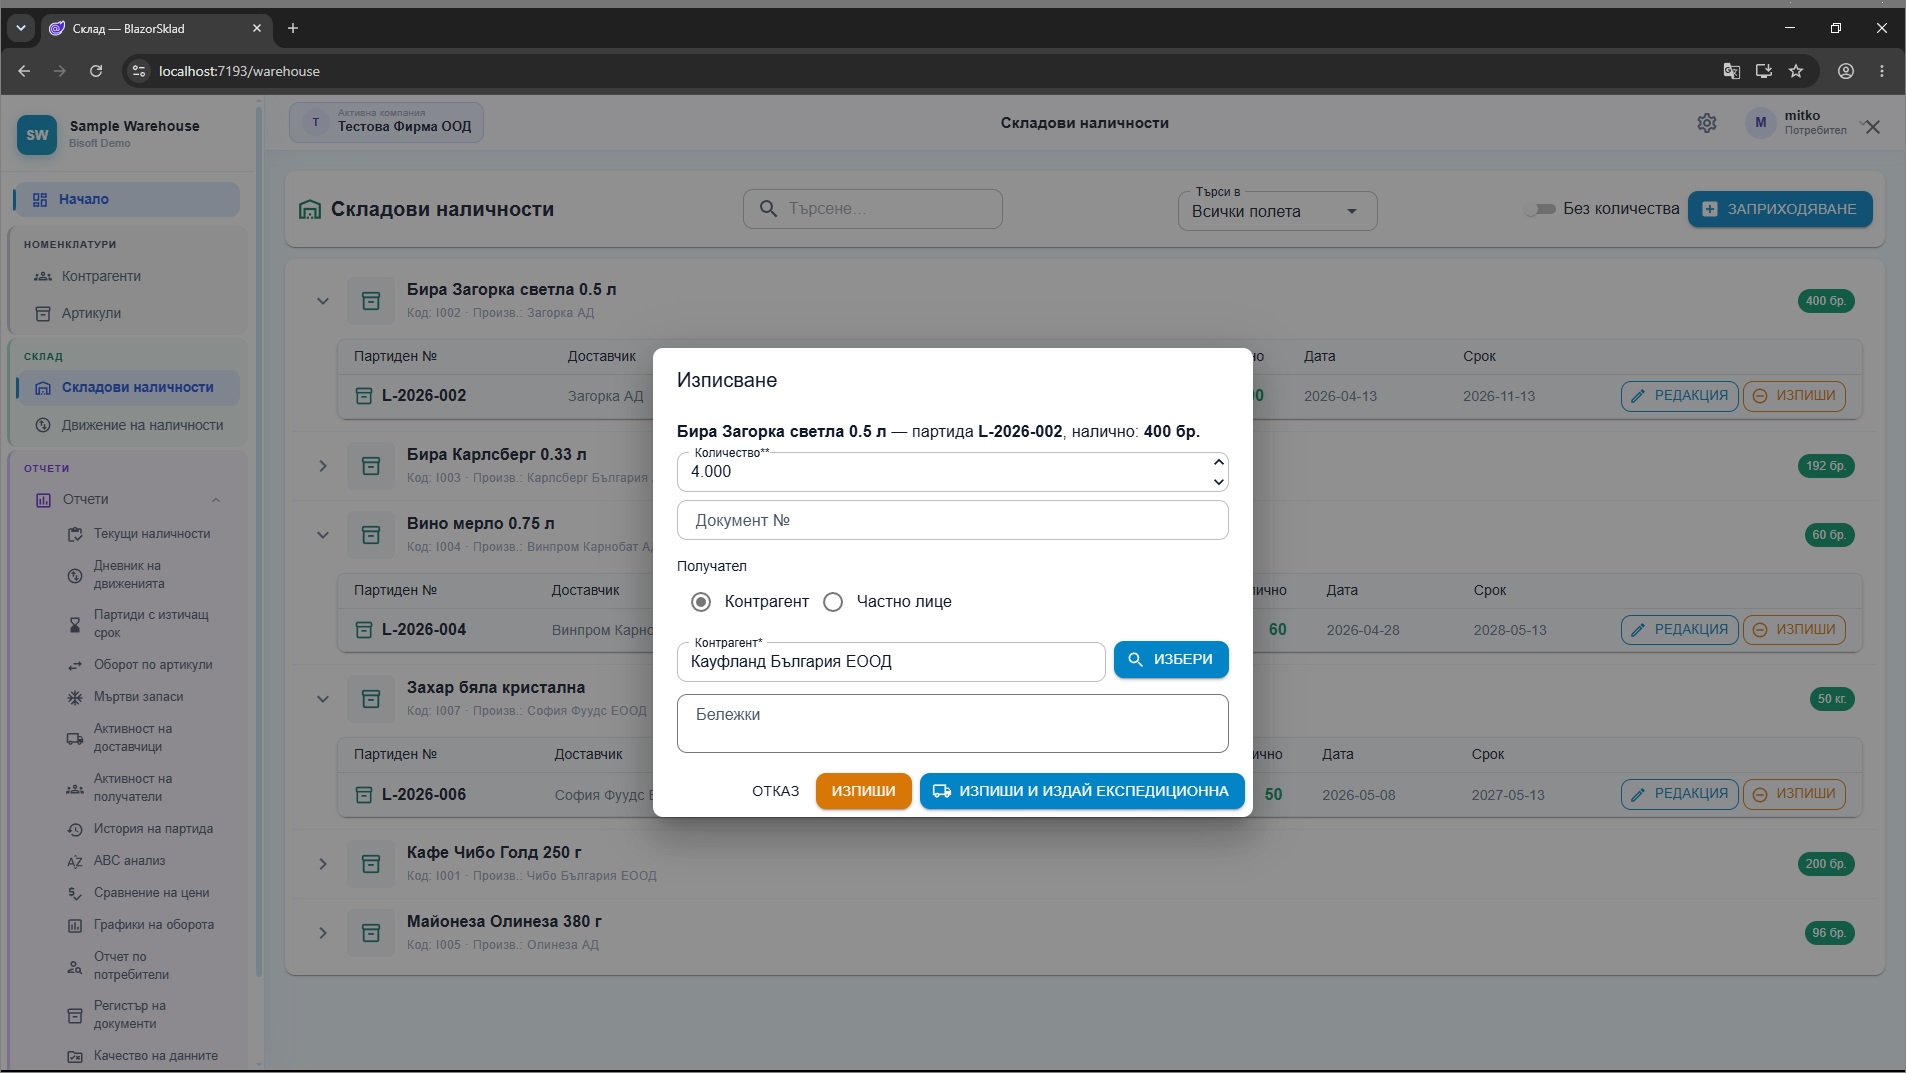Collapse the Вино мерло 0.75 л row
This screenshot has height=1073, width=1906.
(x=323, y=535)
